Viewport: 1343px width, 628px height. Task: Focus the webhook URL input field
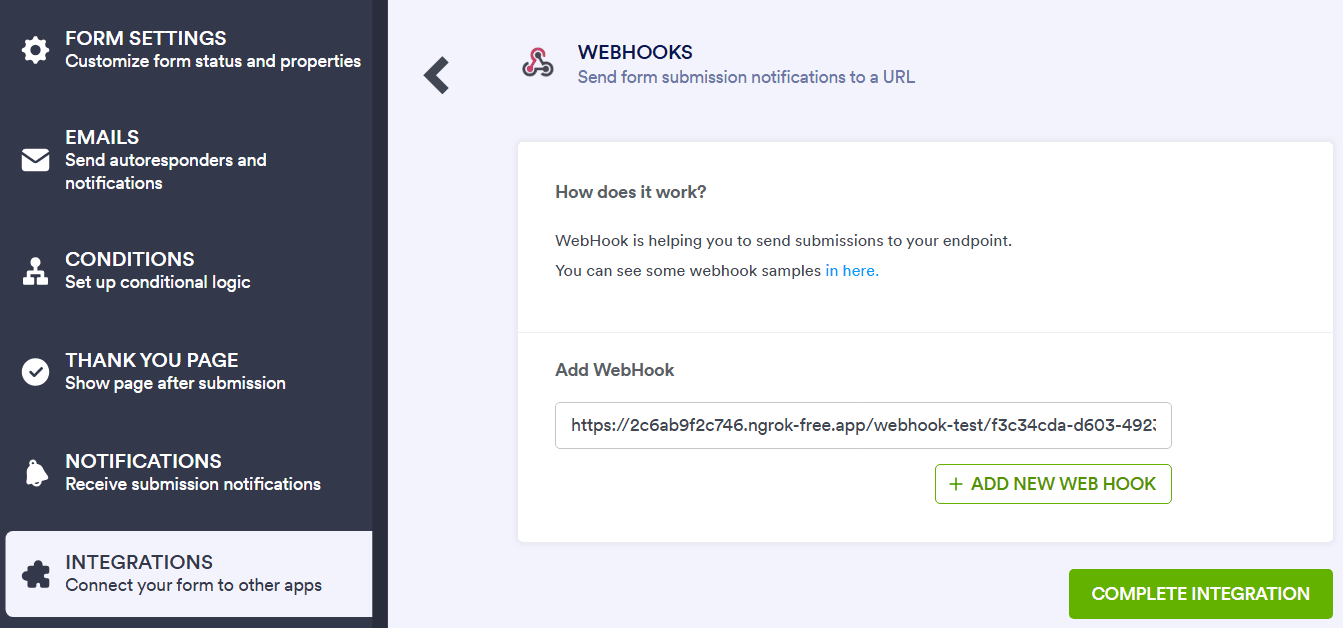click(x=862, y=425)
